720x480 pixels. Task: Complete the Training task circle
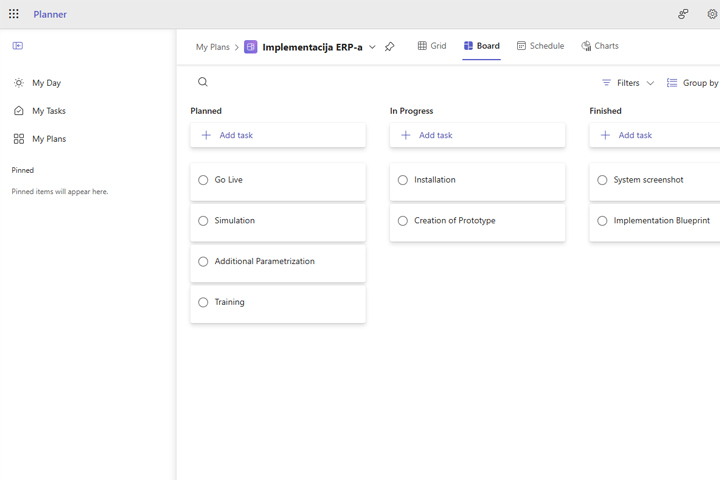point(203,302)
